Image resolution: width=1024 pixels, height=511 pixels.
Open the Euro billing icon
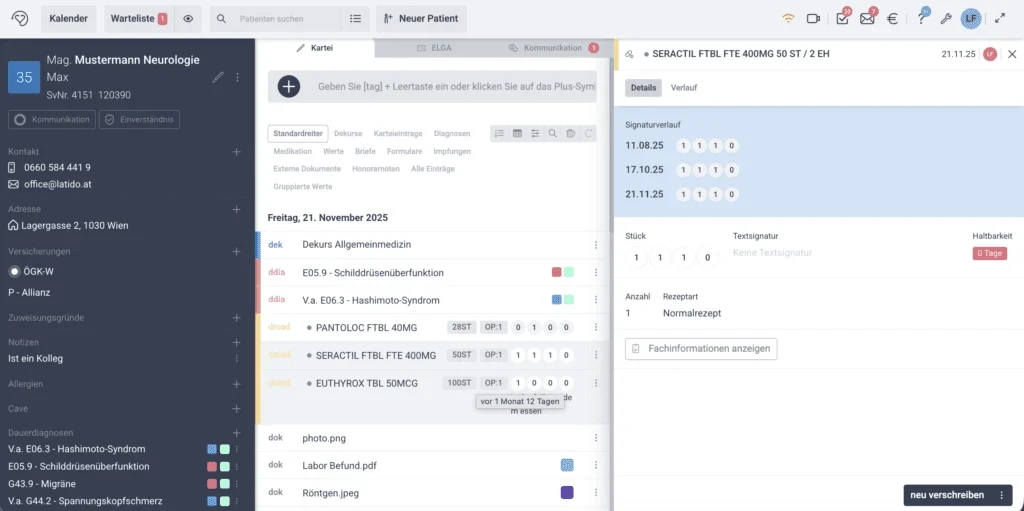tap(892, 19)
